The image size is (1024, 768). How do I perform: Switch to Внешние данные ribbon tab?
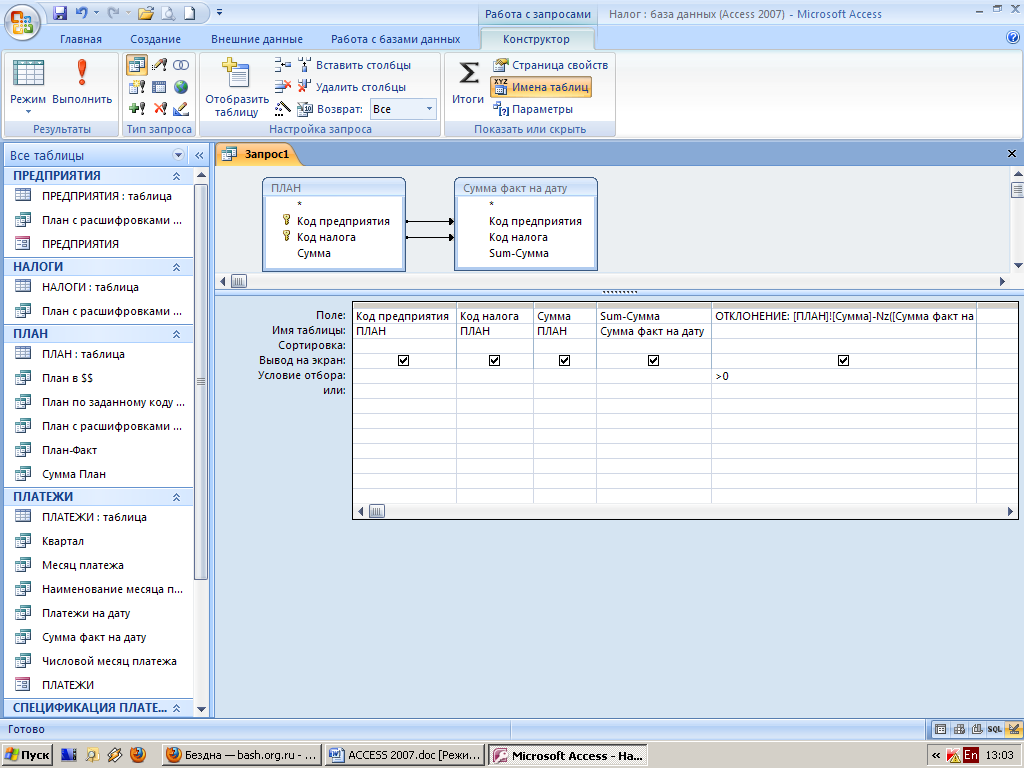(x=257, y=39)
